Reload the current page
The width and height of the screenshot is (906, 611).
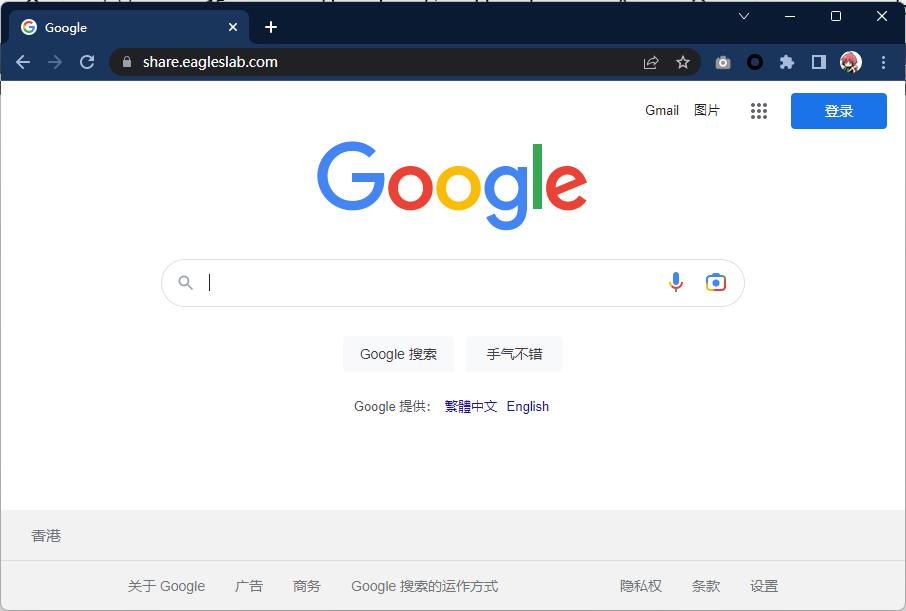87,62
